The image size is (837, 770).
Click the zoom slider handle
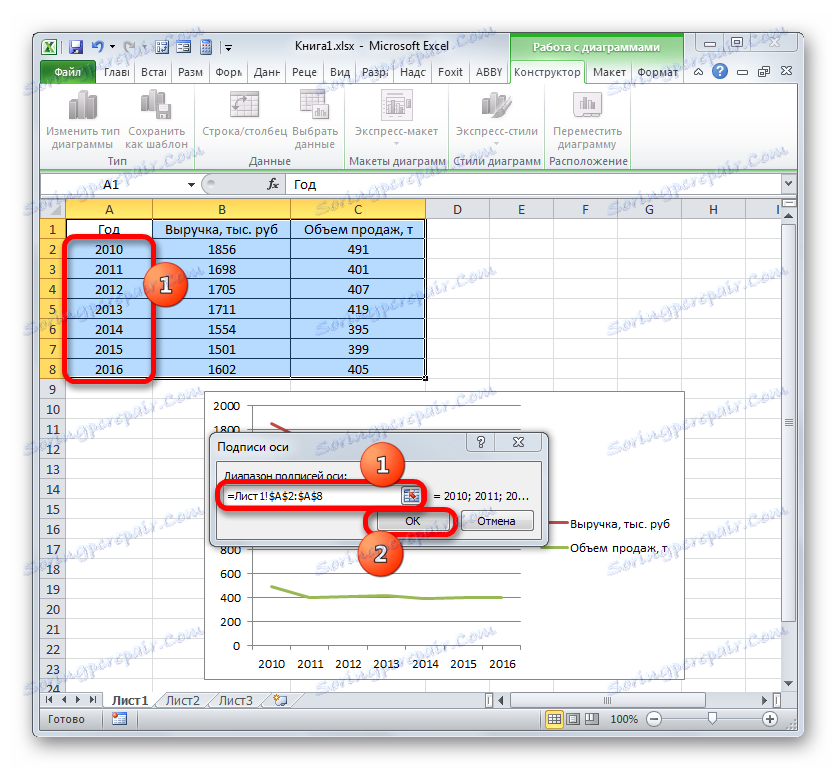[712, 719]
